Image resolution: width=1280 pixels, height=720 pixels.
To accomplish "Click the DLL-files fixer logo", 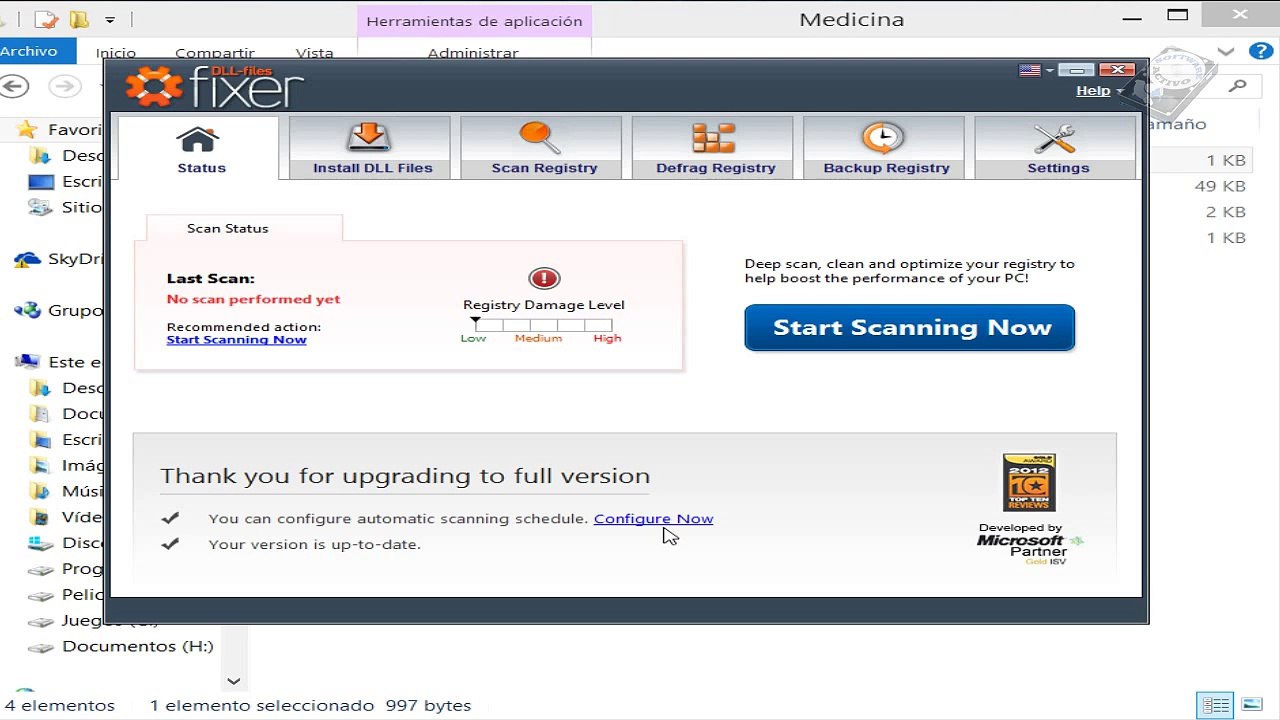I will [x=214, y=86].
